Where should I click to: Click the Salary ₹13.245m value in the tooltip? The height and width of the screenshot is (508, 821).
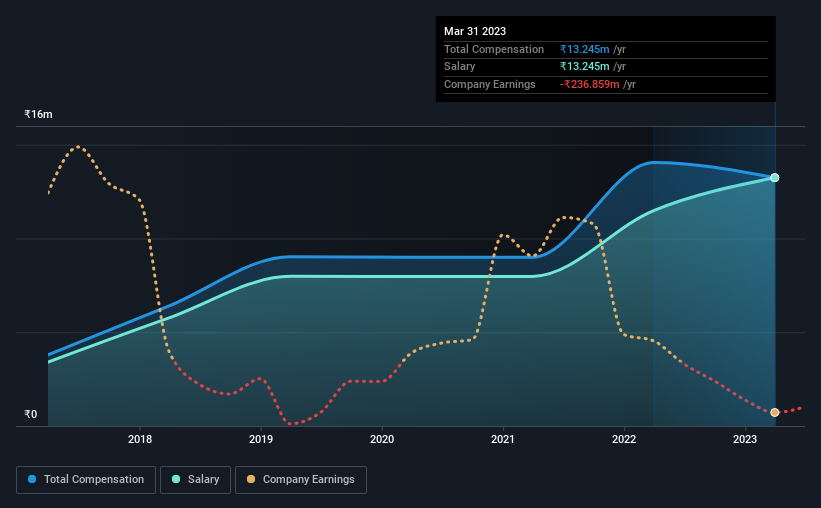pos(584,67)
